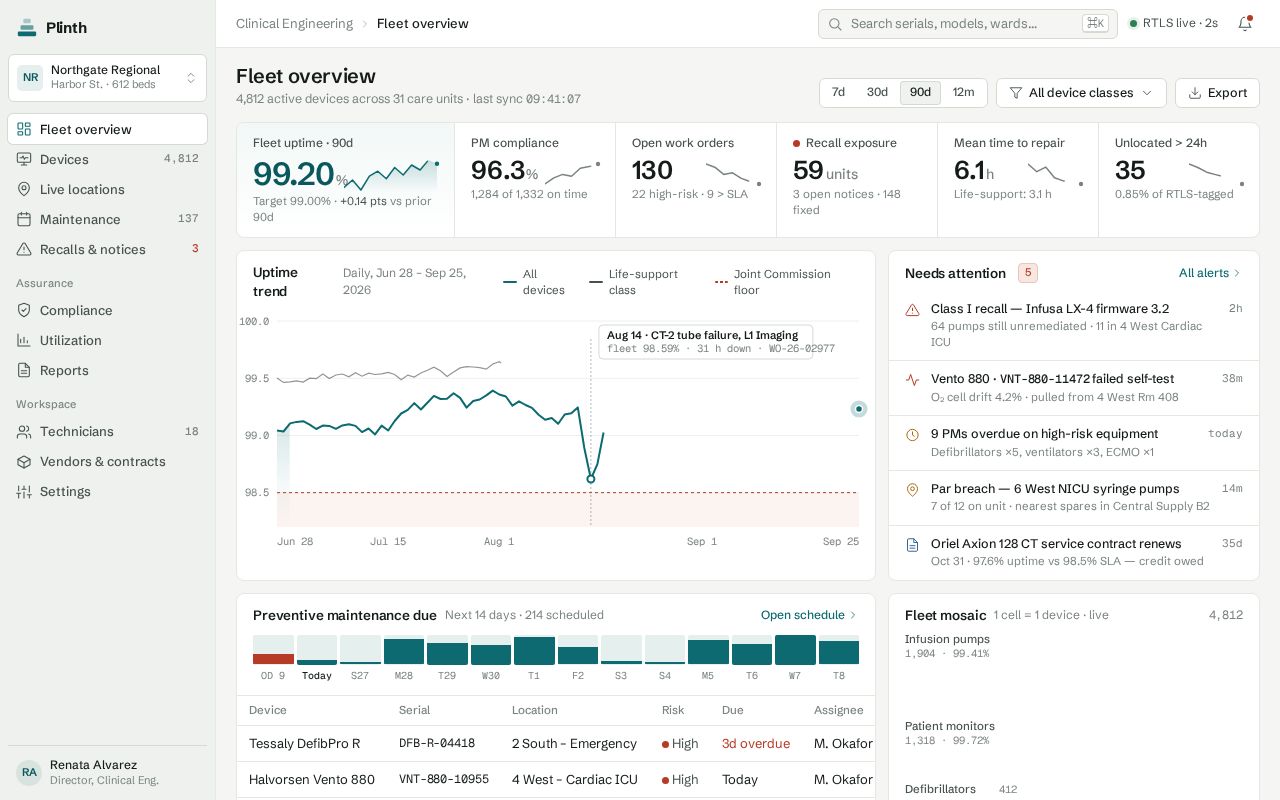The image size is (1280, 800).
Task: Click the Reports document icon
Action: 24,371
